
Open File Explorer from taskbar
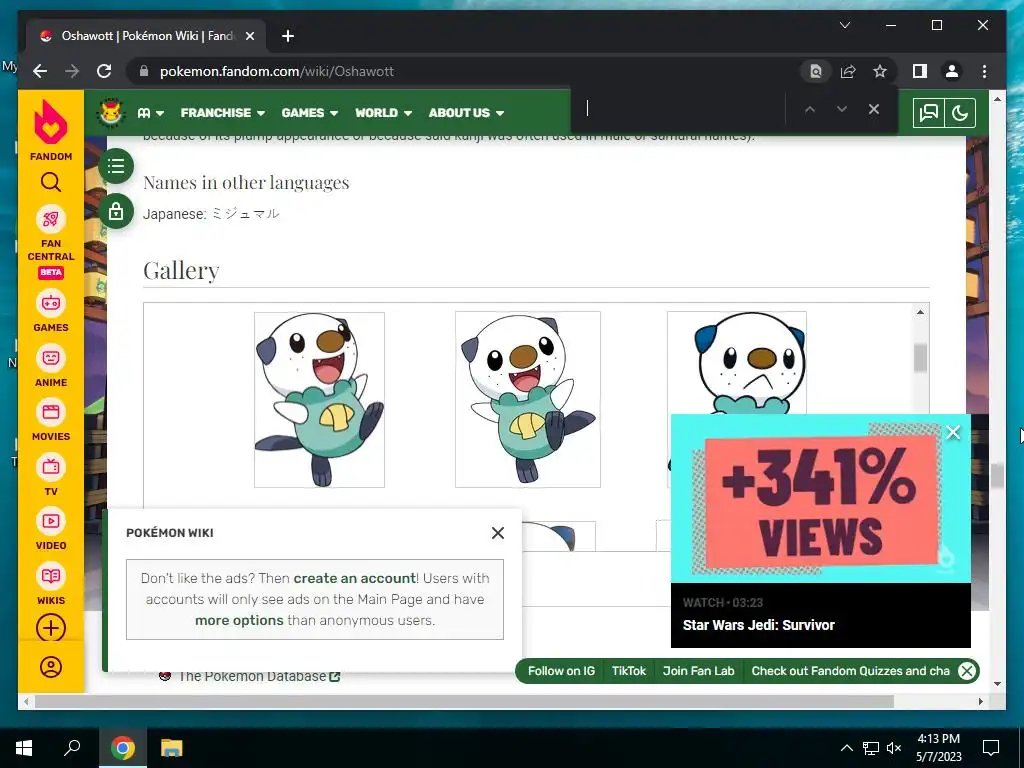click(x=172, y=748)
